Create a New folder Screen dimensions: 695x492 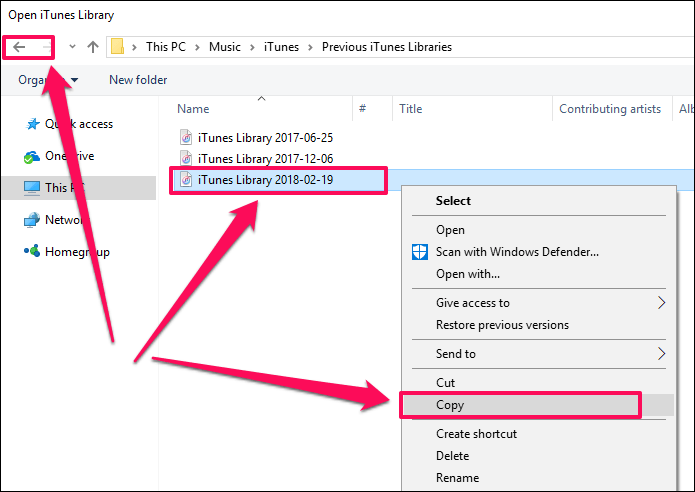point(138,80)
